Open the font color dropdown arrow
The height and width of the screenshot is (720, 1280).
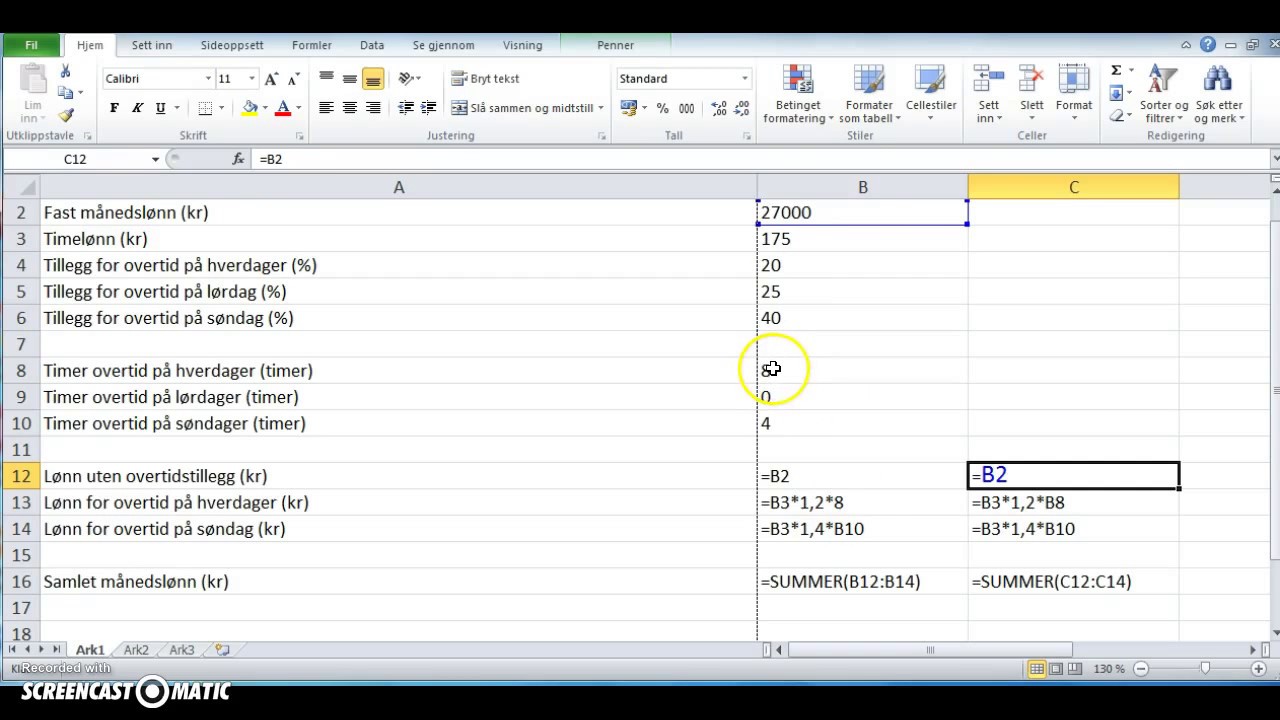click(299, 108)
